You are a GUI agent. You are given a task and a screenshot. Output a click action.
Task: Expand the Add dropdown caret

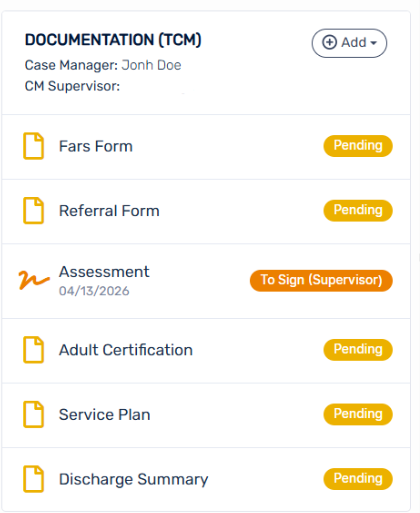click(x=374, y=43)
